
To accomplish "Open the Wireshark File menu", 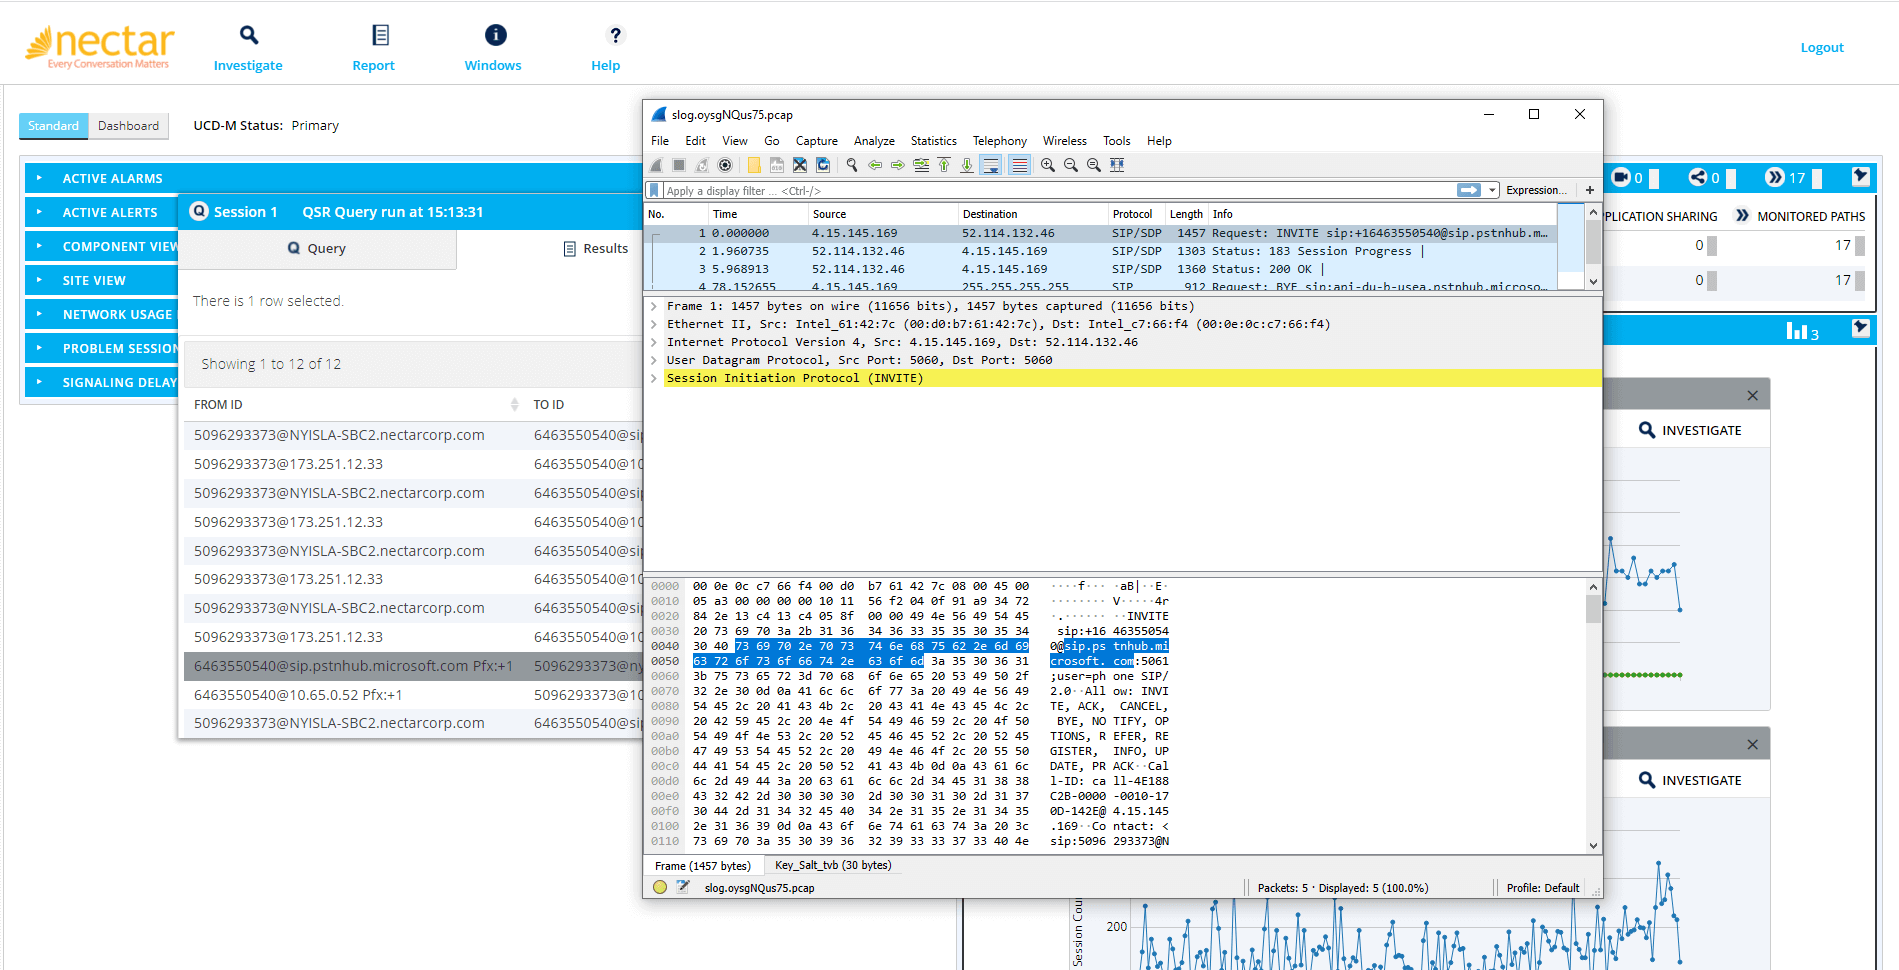I will 660,141.
